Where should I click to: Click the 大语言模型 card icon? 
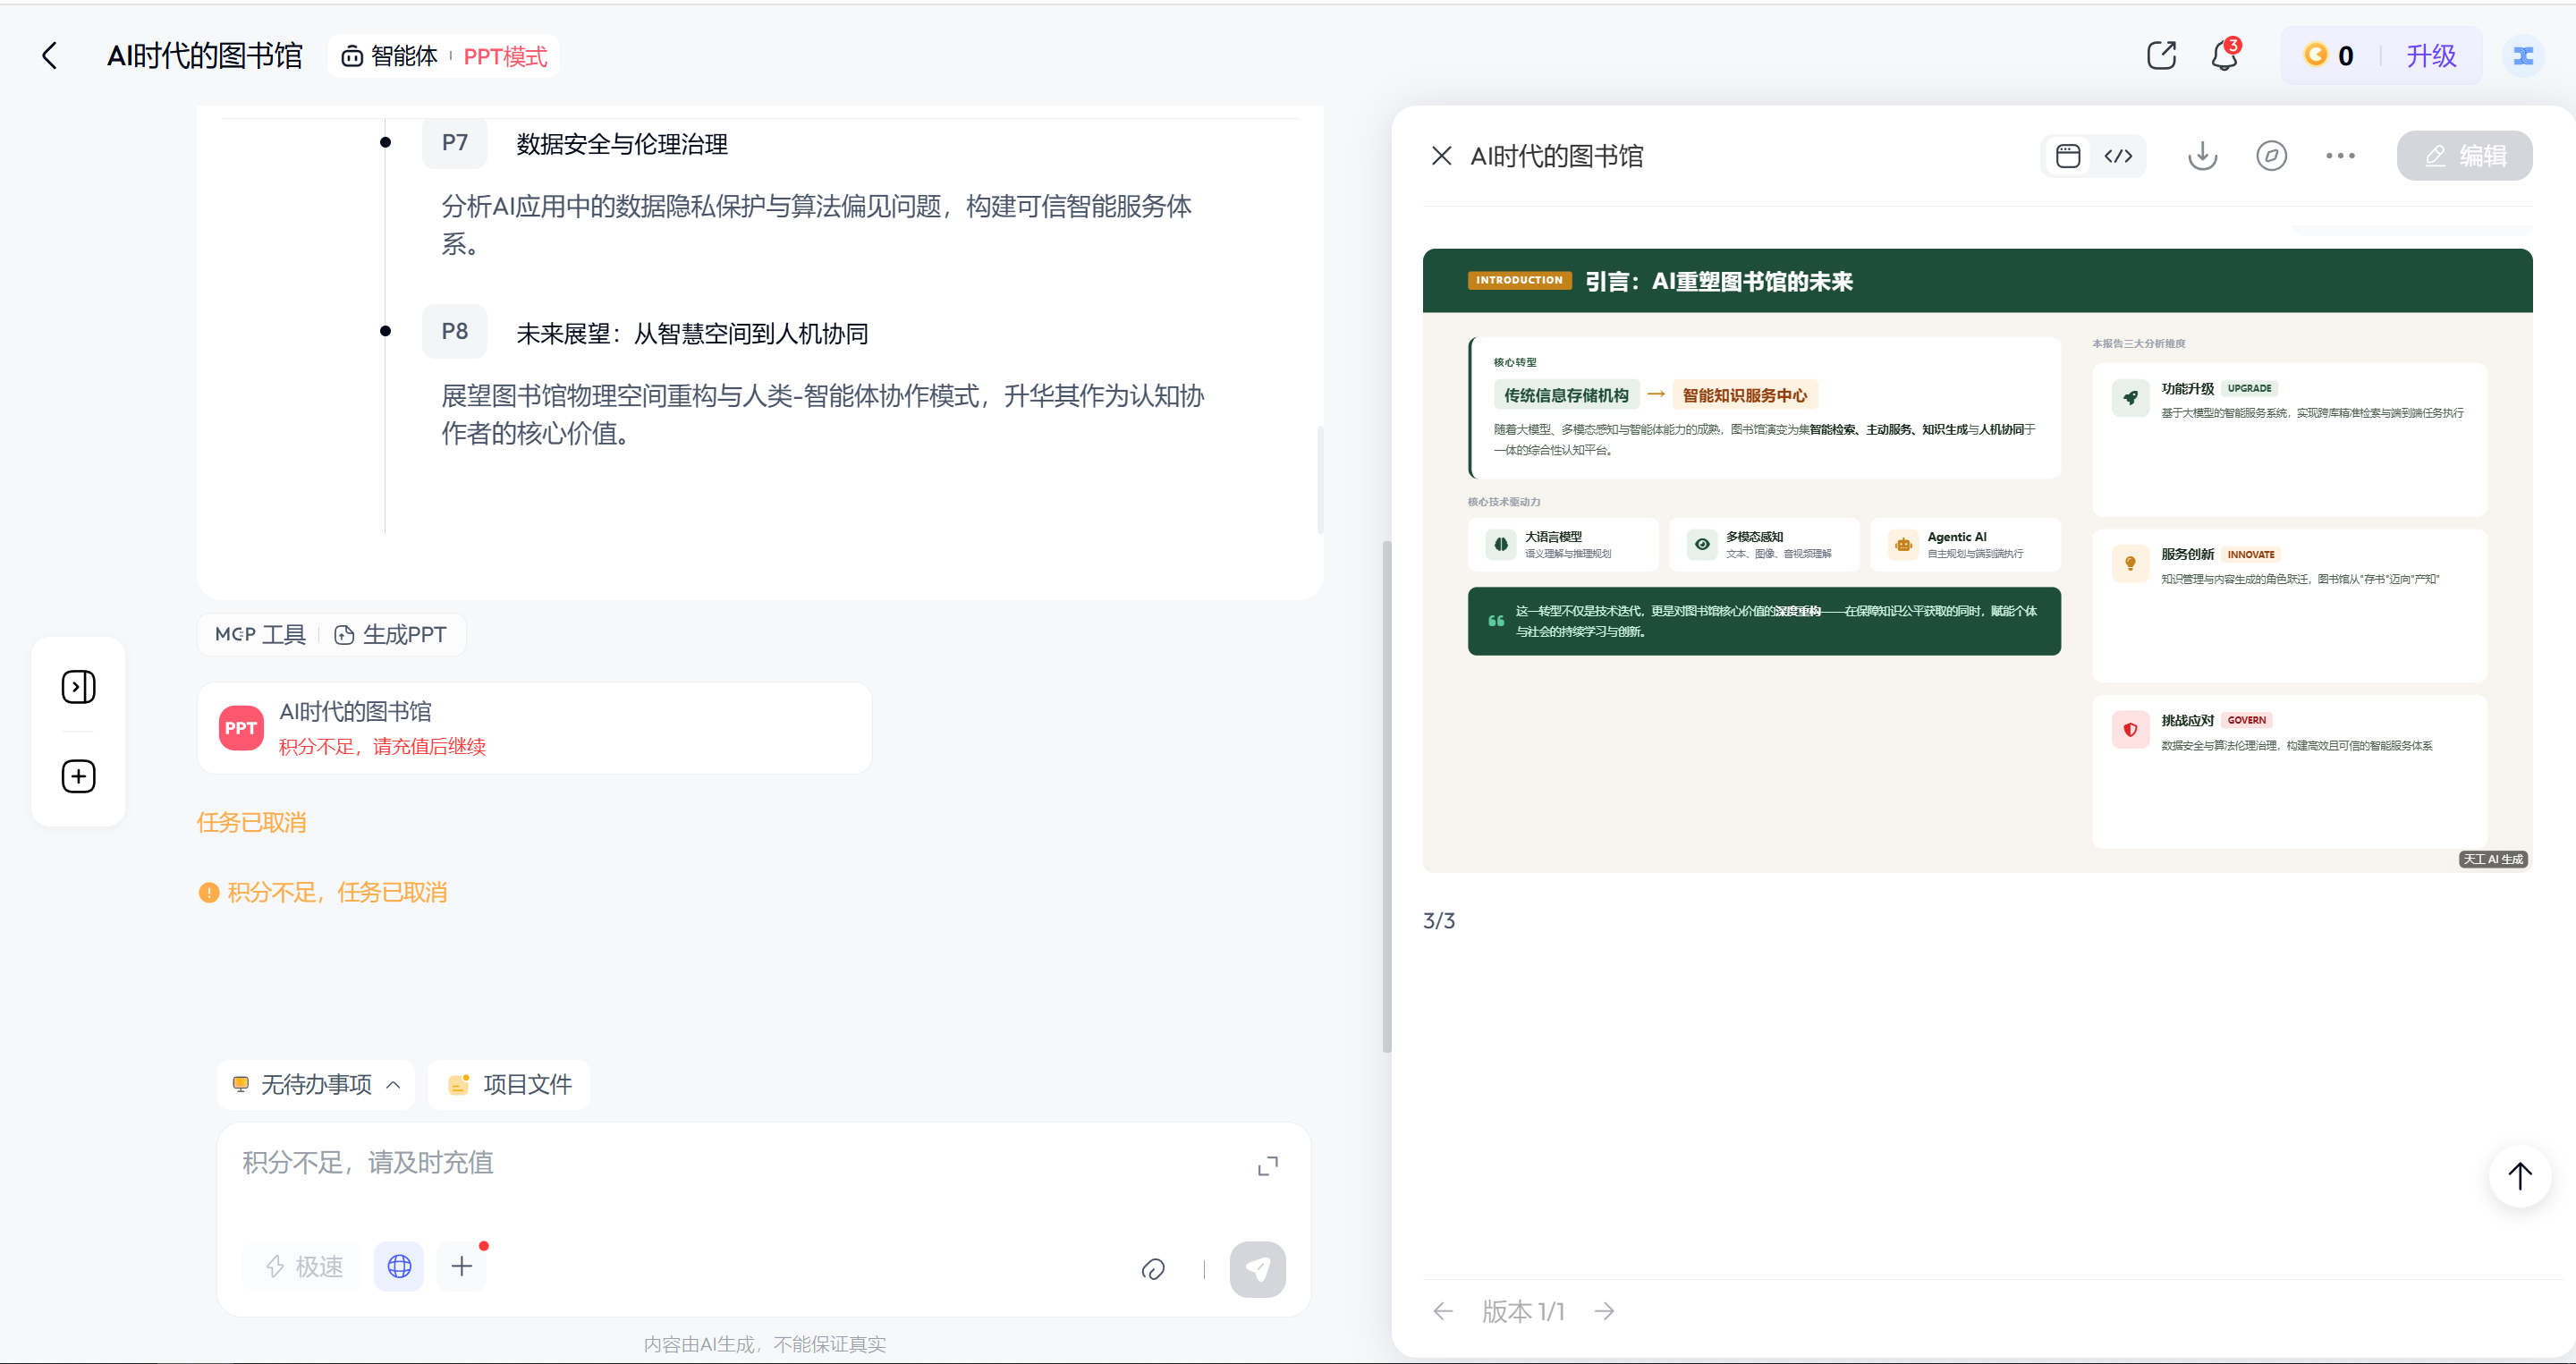click(1501, 545)
